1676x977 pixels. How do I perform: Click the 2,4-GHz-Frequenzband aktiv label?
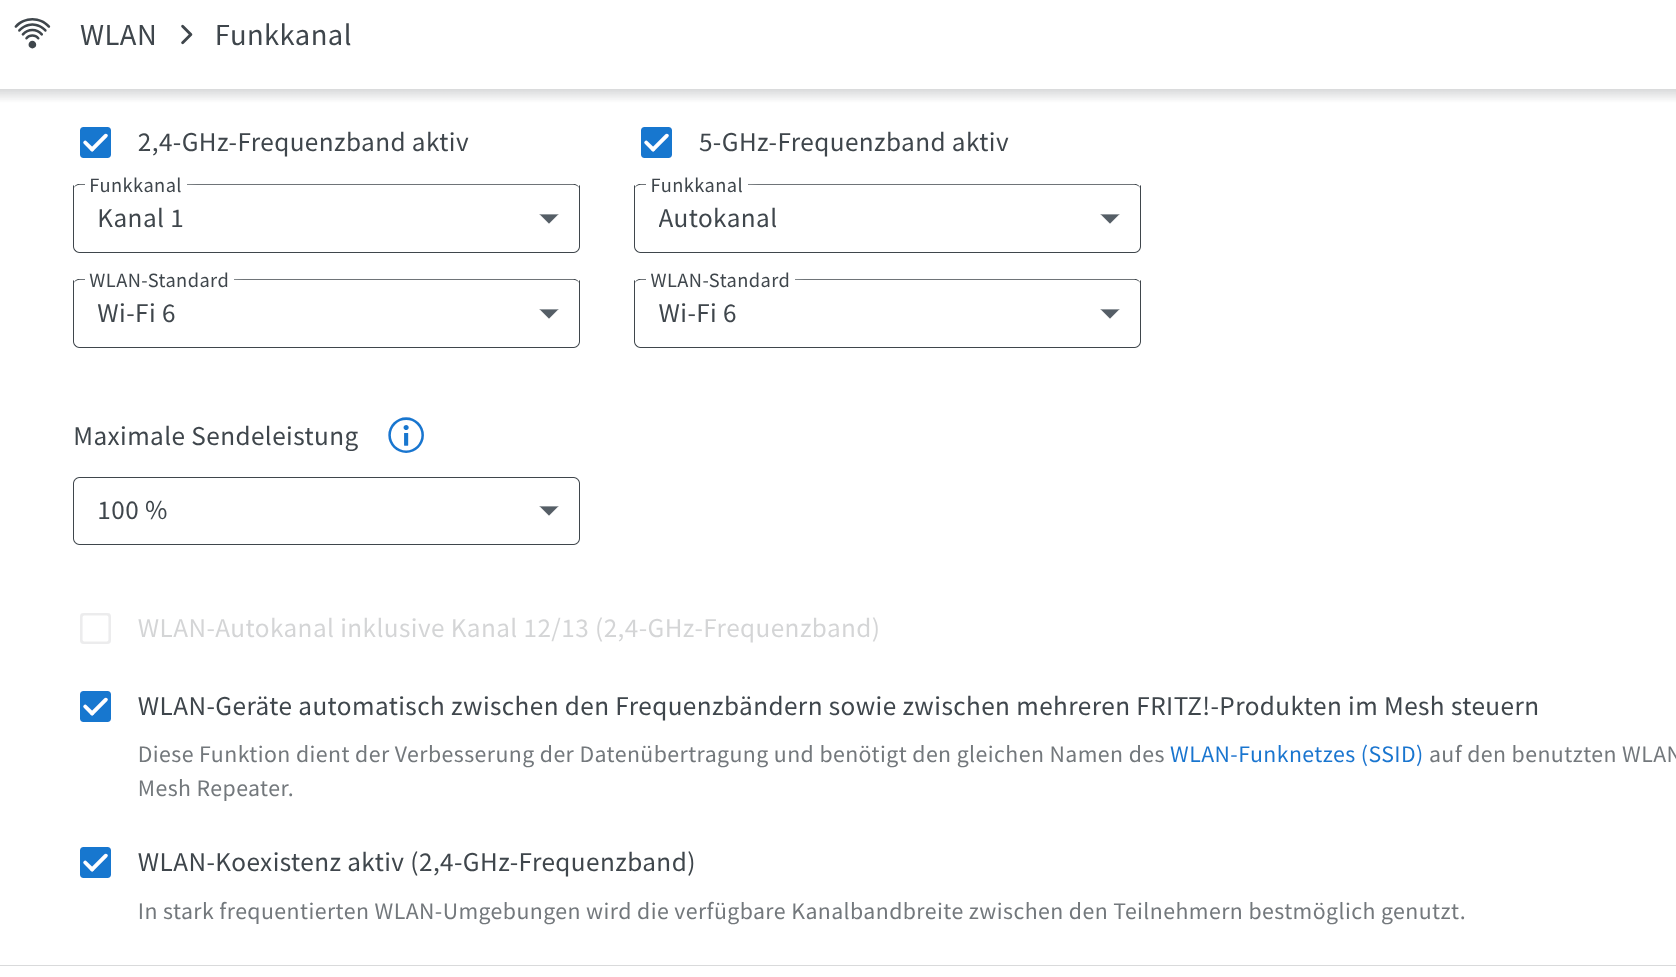(303, 143)
